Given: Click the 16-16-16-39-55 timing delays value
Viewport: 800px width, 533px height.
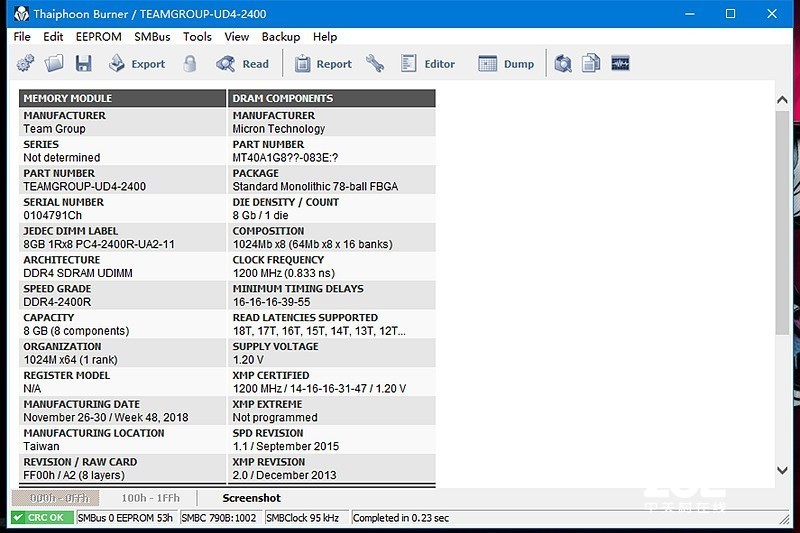Looking at the screenshot, I should click(x=271, y=302).
